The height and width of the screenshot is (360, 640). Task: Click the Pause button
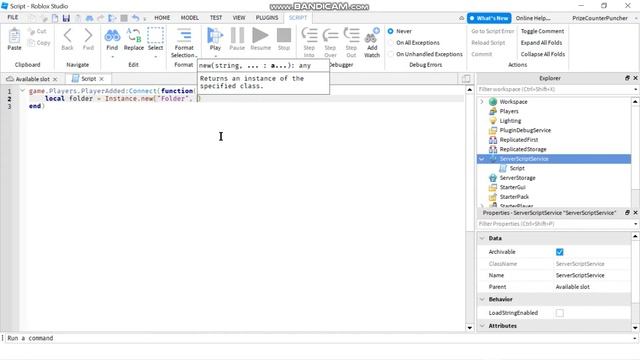coord(237,36)
